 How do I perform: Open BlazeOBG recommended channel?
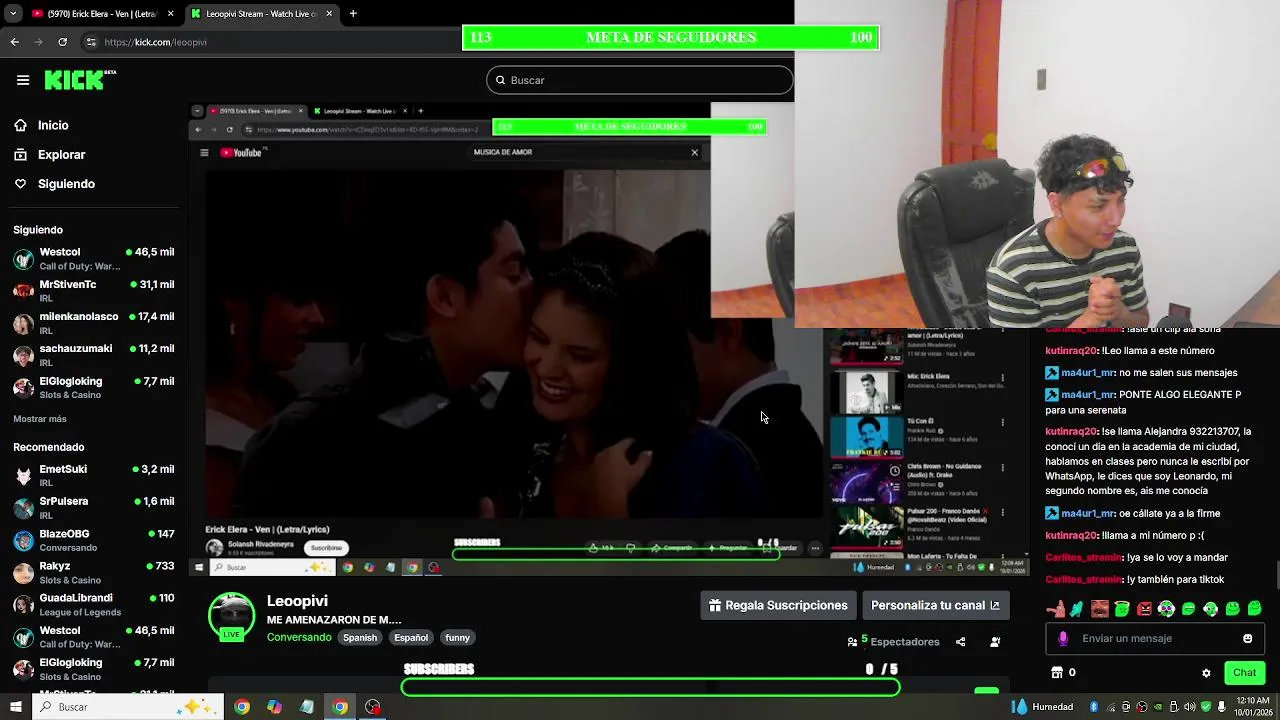(x=94, y=541)
